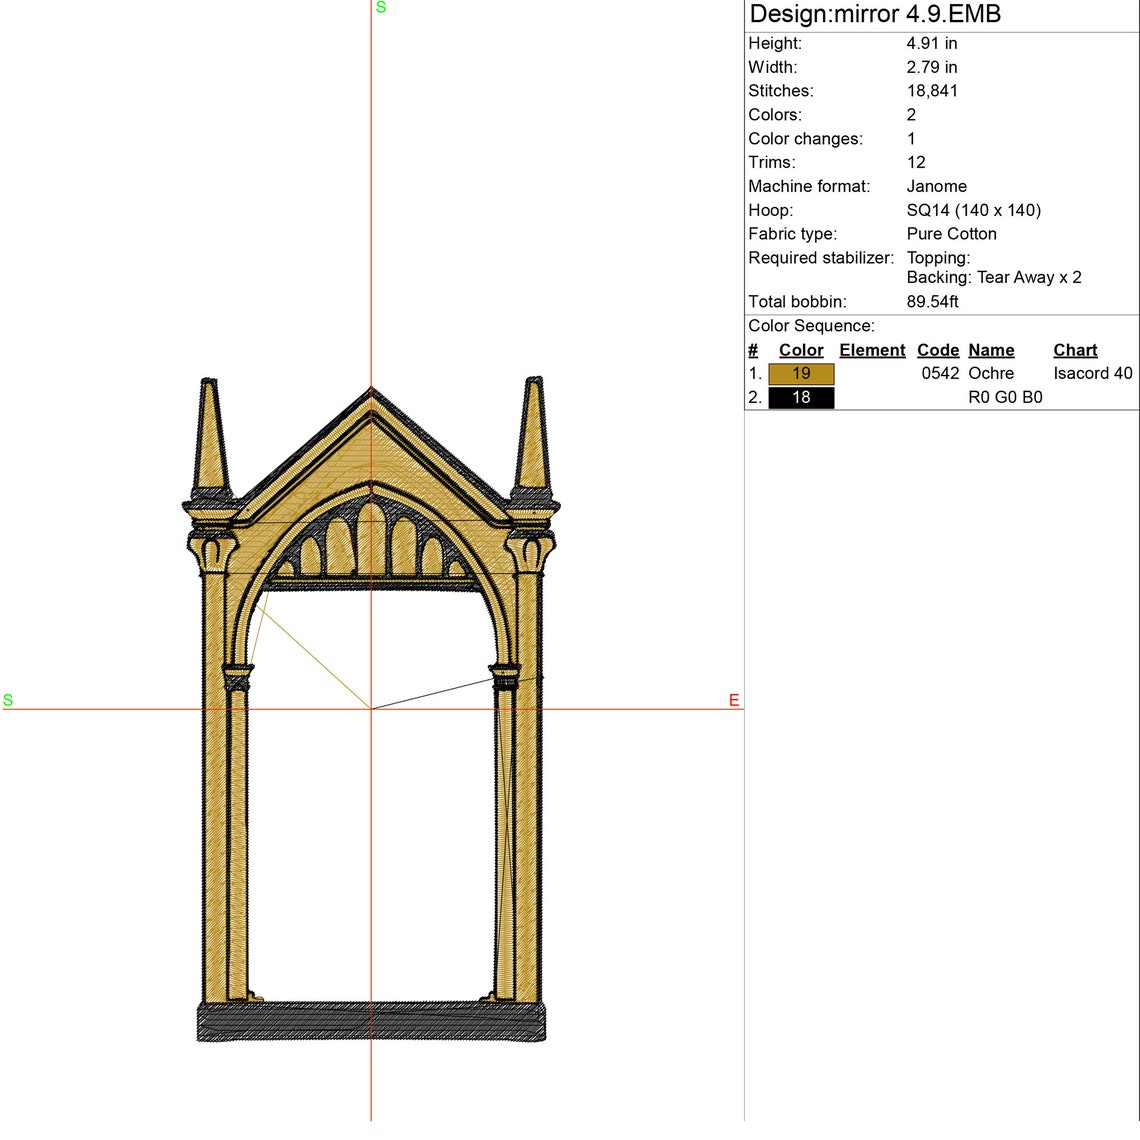Click the Pure Cotton fabric type value

pyautogui.click(x=952, y=233)
